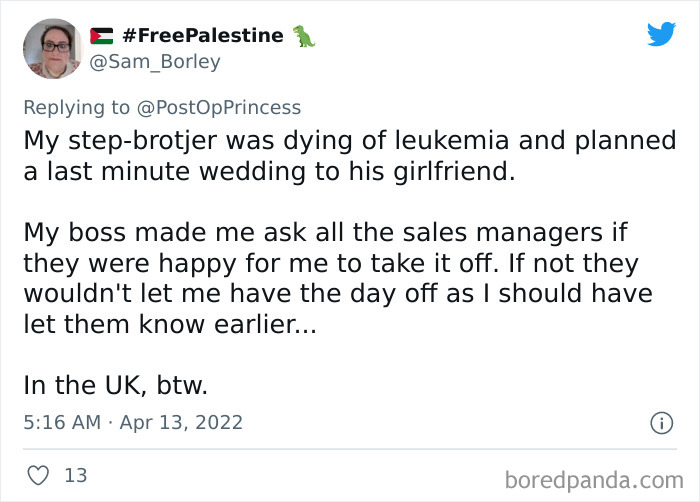The width and height of the screenshot is (700, 502).
Task: Click the green dinosaur emoji
Action: 304,37
